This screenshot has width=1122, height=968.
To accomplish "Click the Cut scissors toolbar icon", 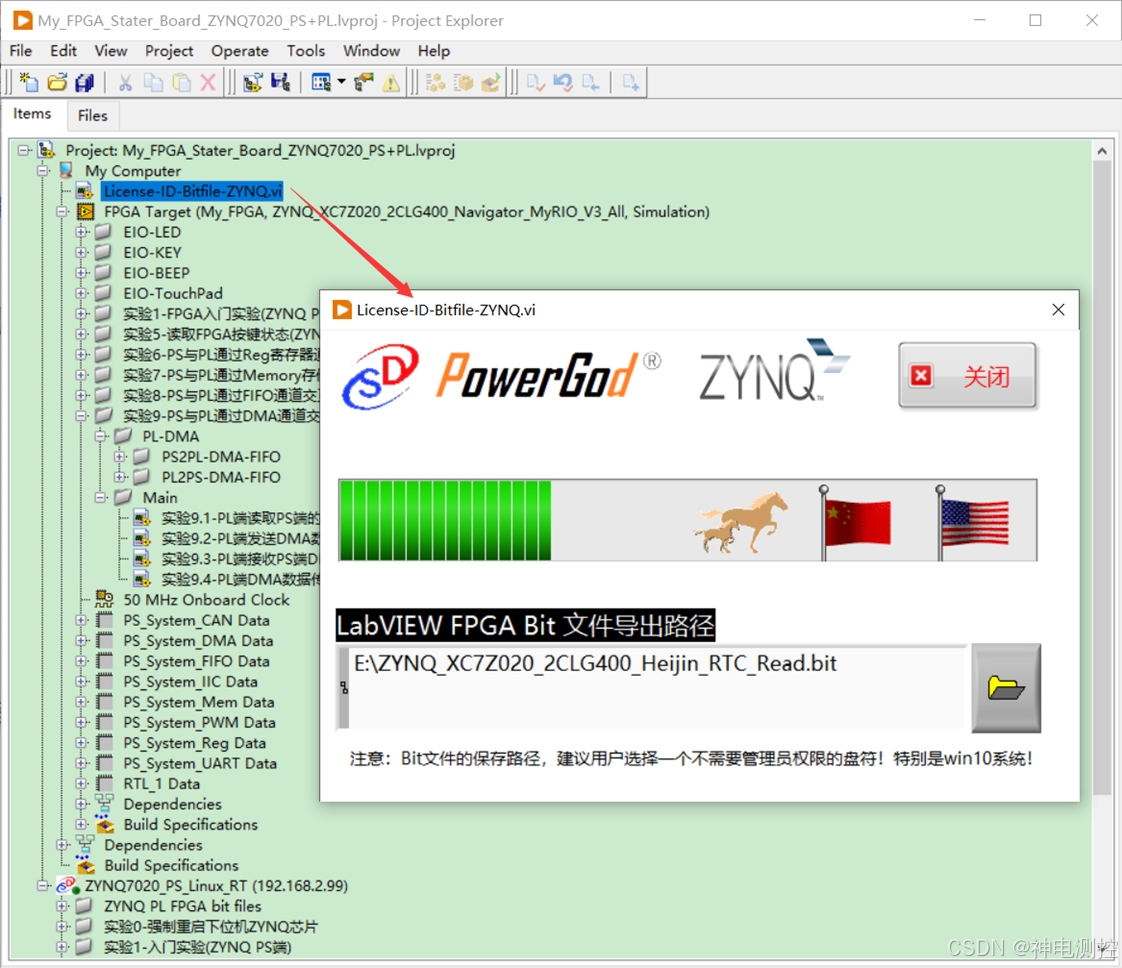I will (x=125, y=82).
